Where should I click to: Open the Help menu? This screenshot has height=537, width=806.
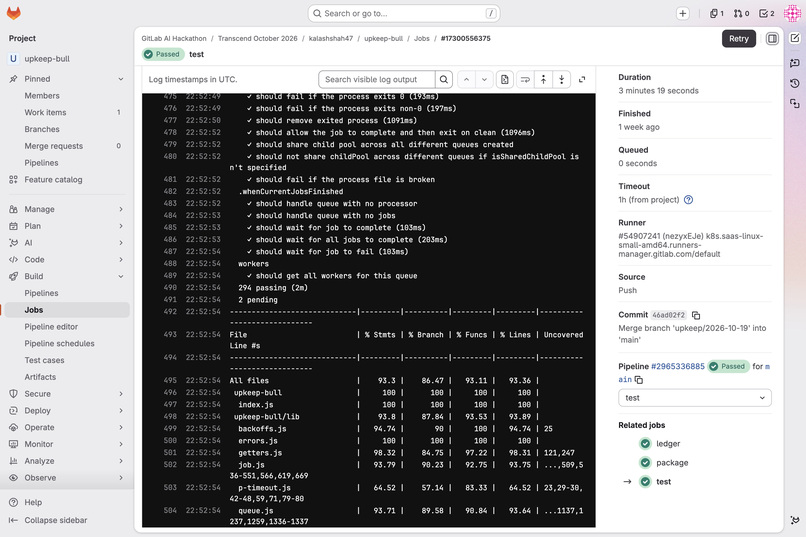coord(33,502)
